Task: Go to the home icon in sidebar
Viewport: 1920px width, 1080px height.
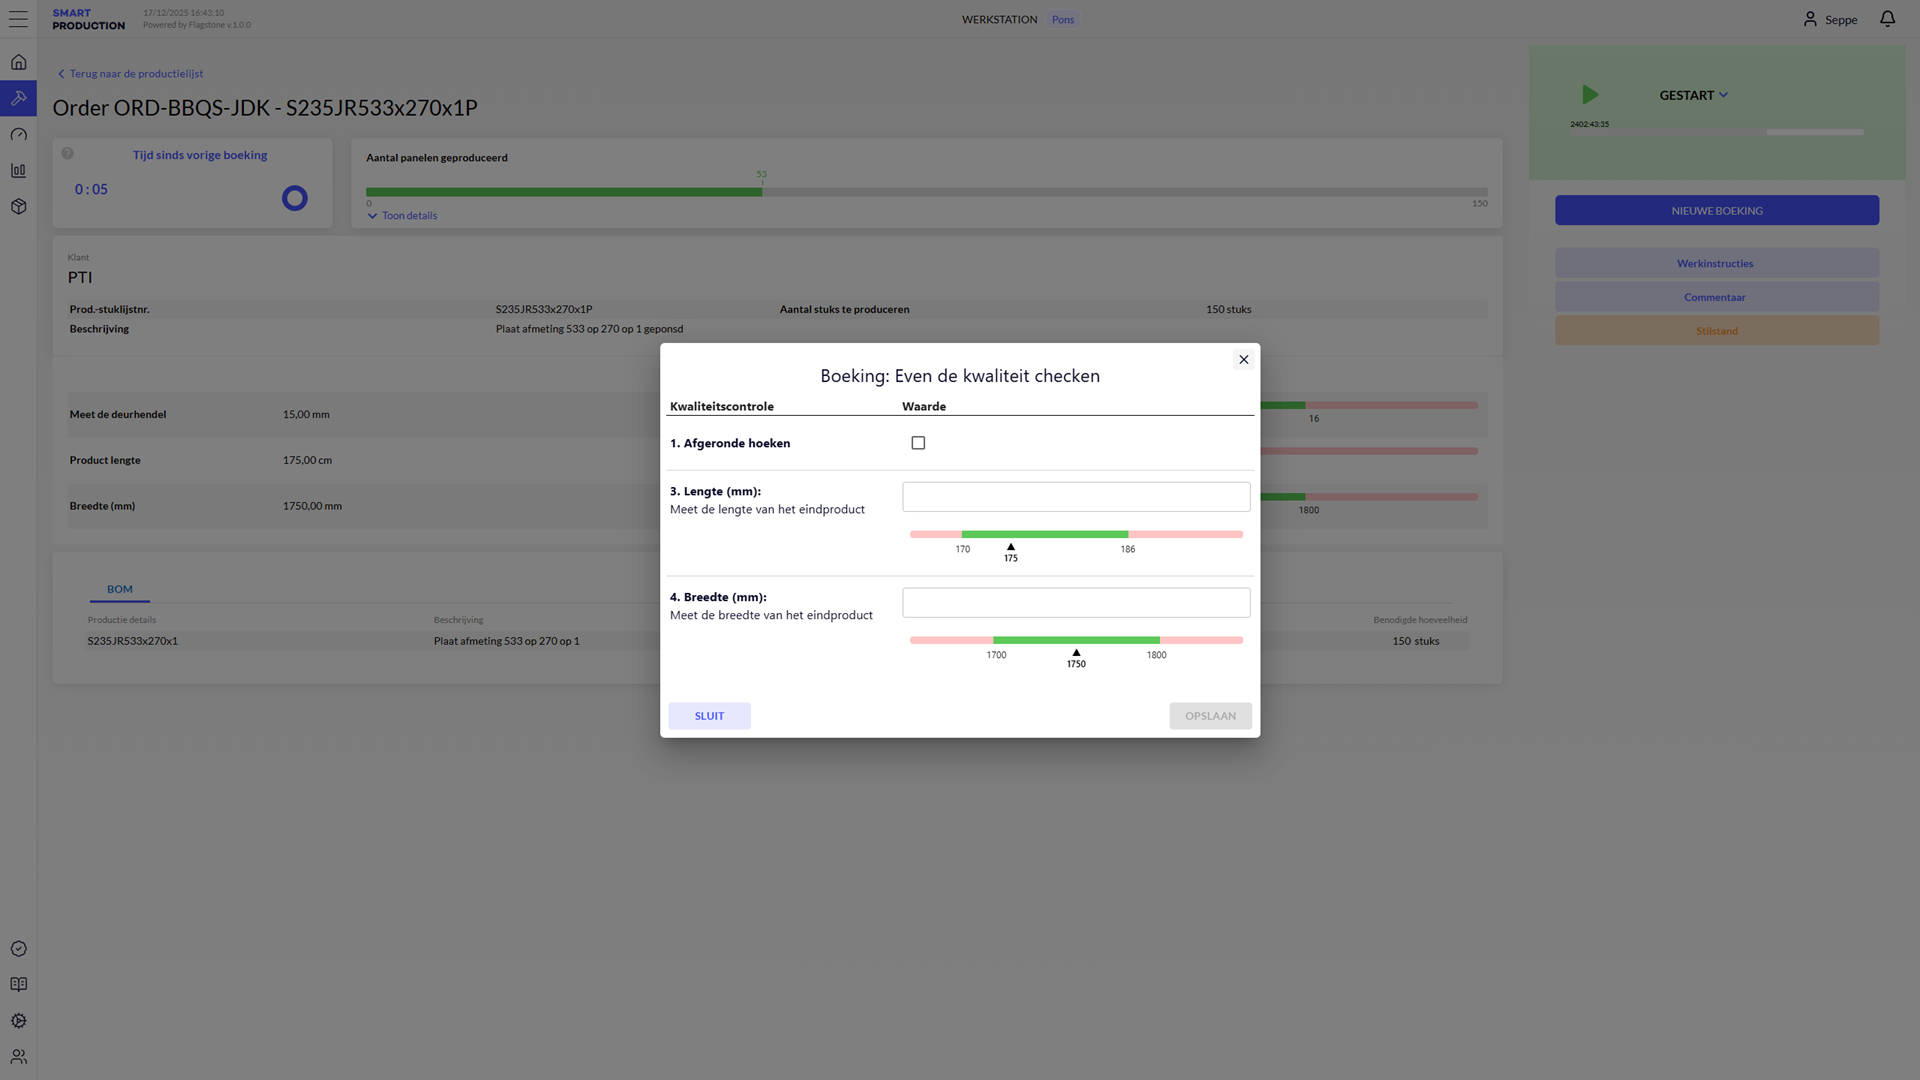Action: [x=18, y=62]
